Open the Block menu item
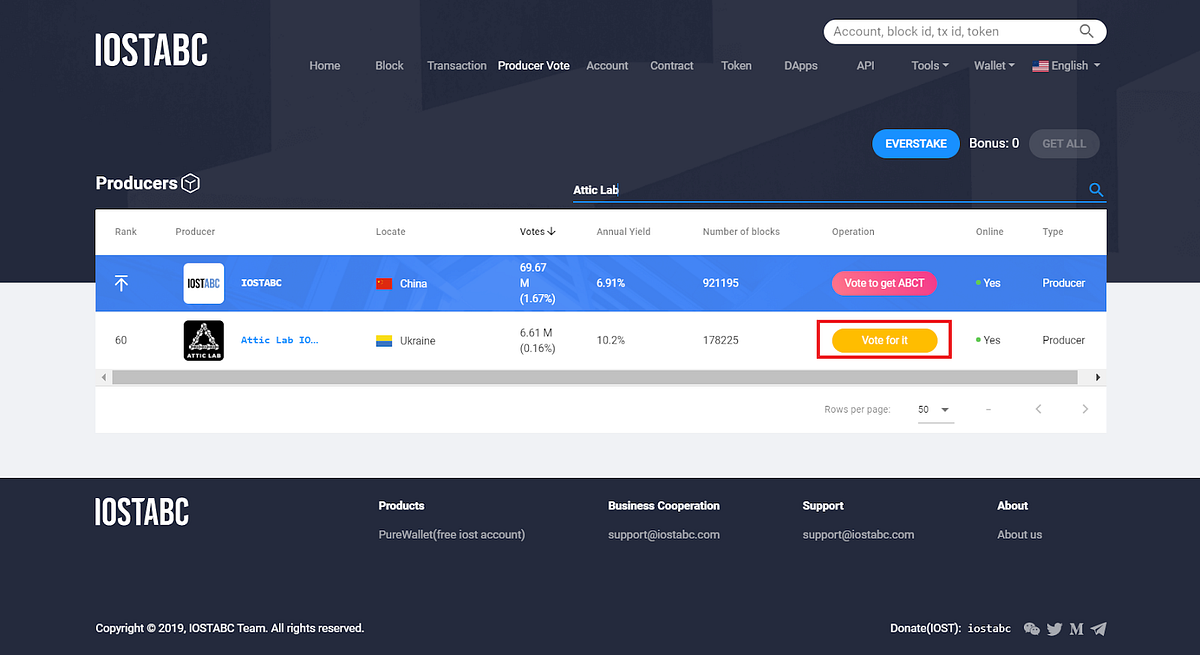Image resolution: width=1200 pixels, height=655 pixels. click(389, 66)
